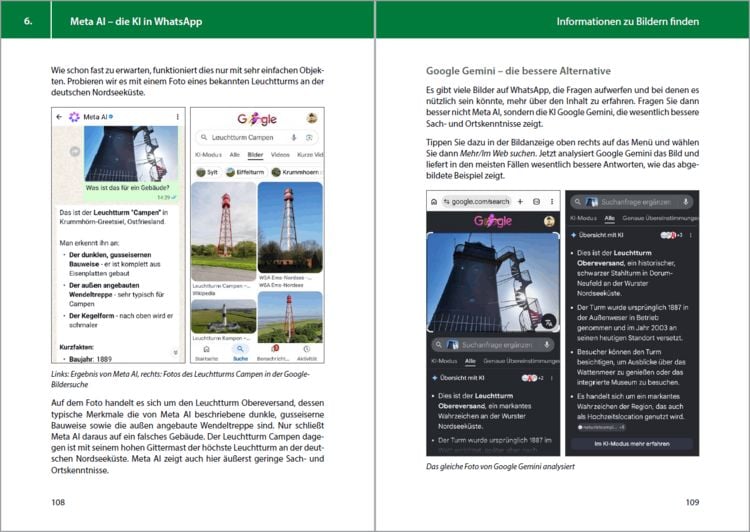The height and width of the screenshot is (532, 750).
Task: Tap the plus icon to open a new browser tab
Action: (520, 202)
